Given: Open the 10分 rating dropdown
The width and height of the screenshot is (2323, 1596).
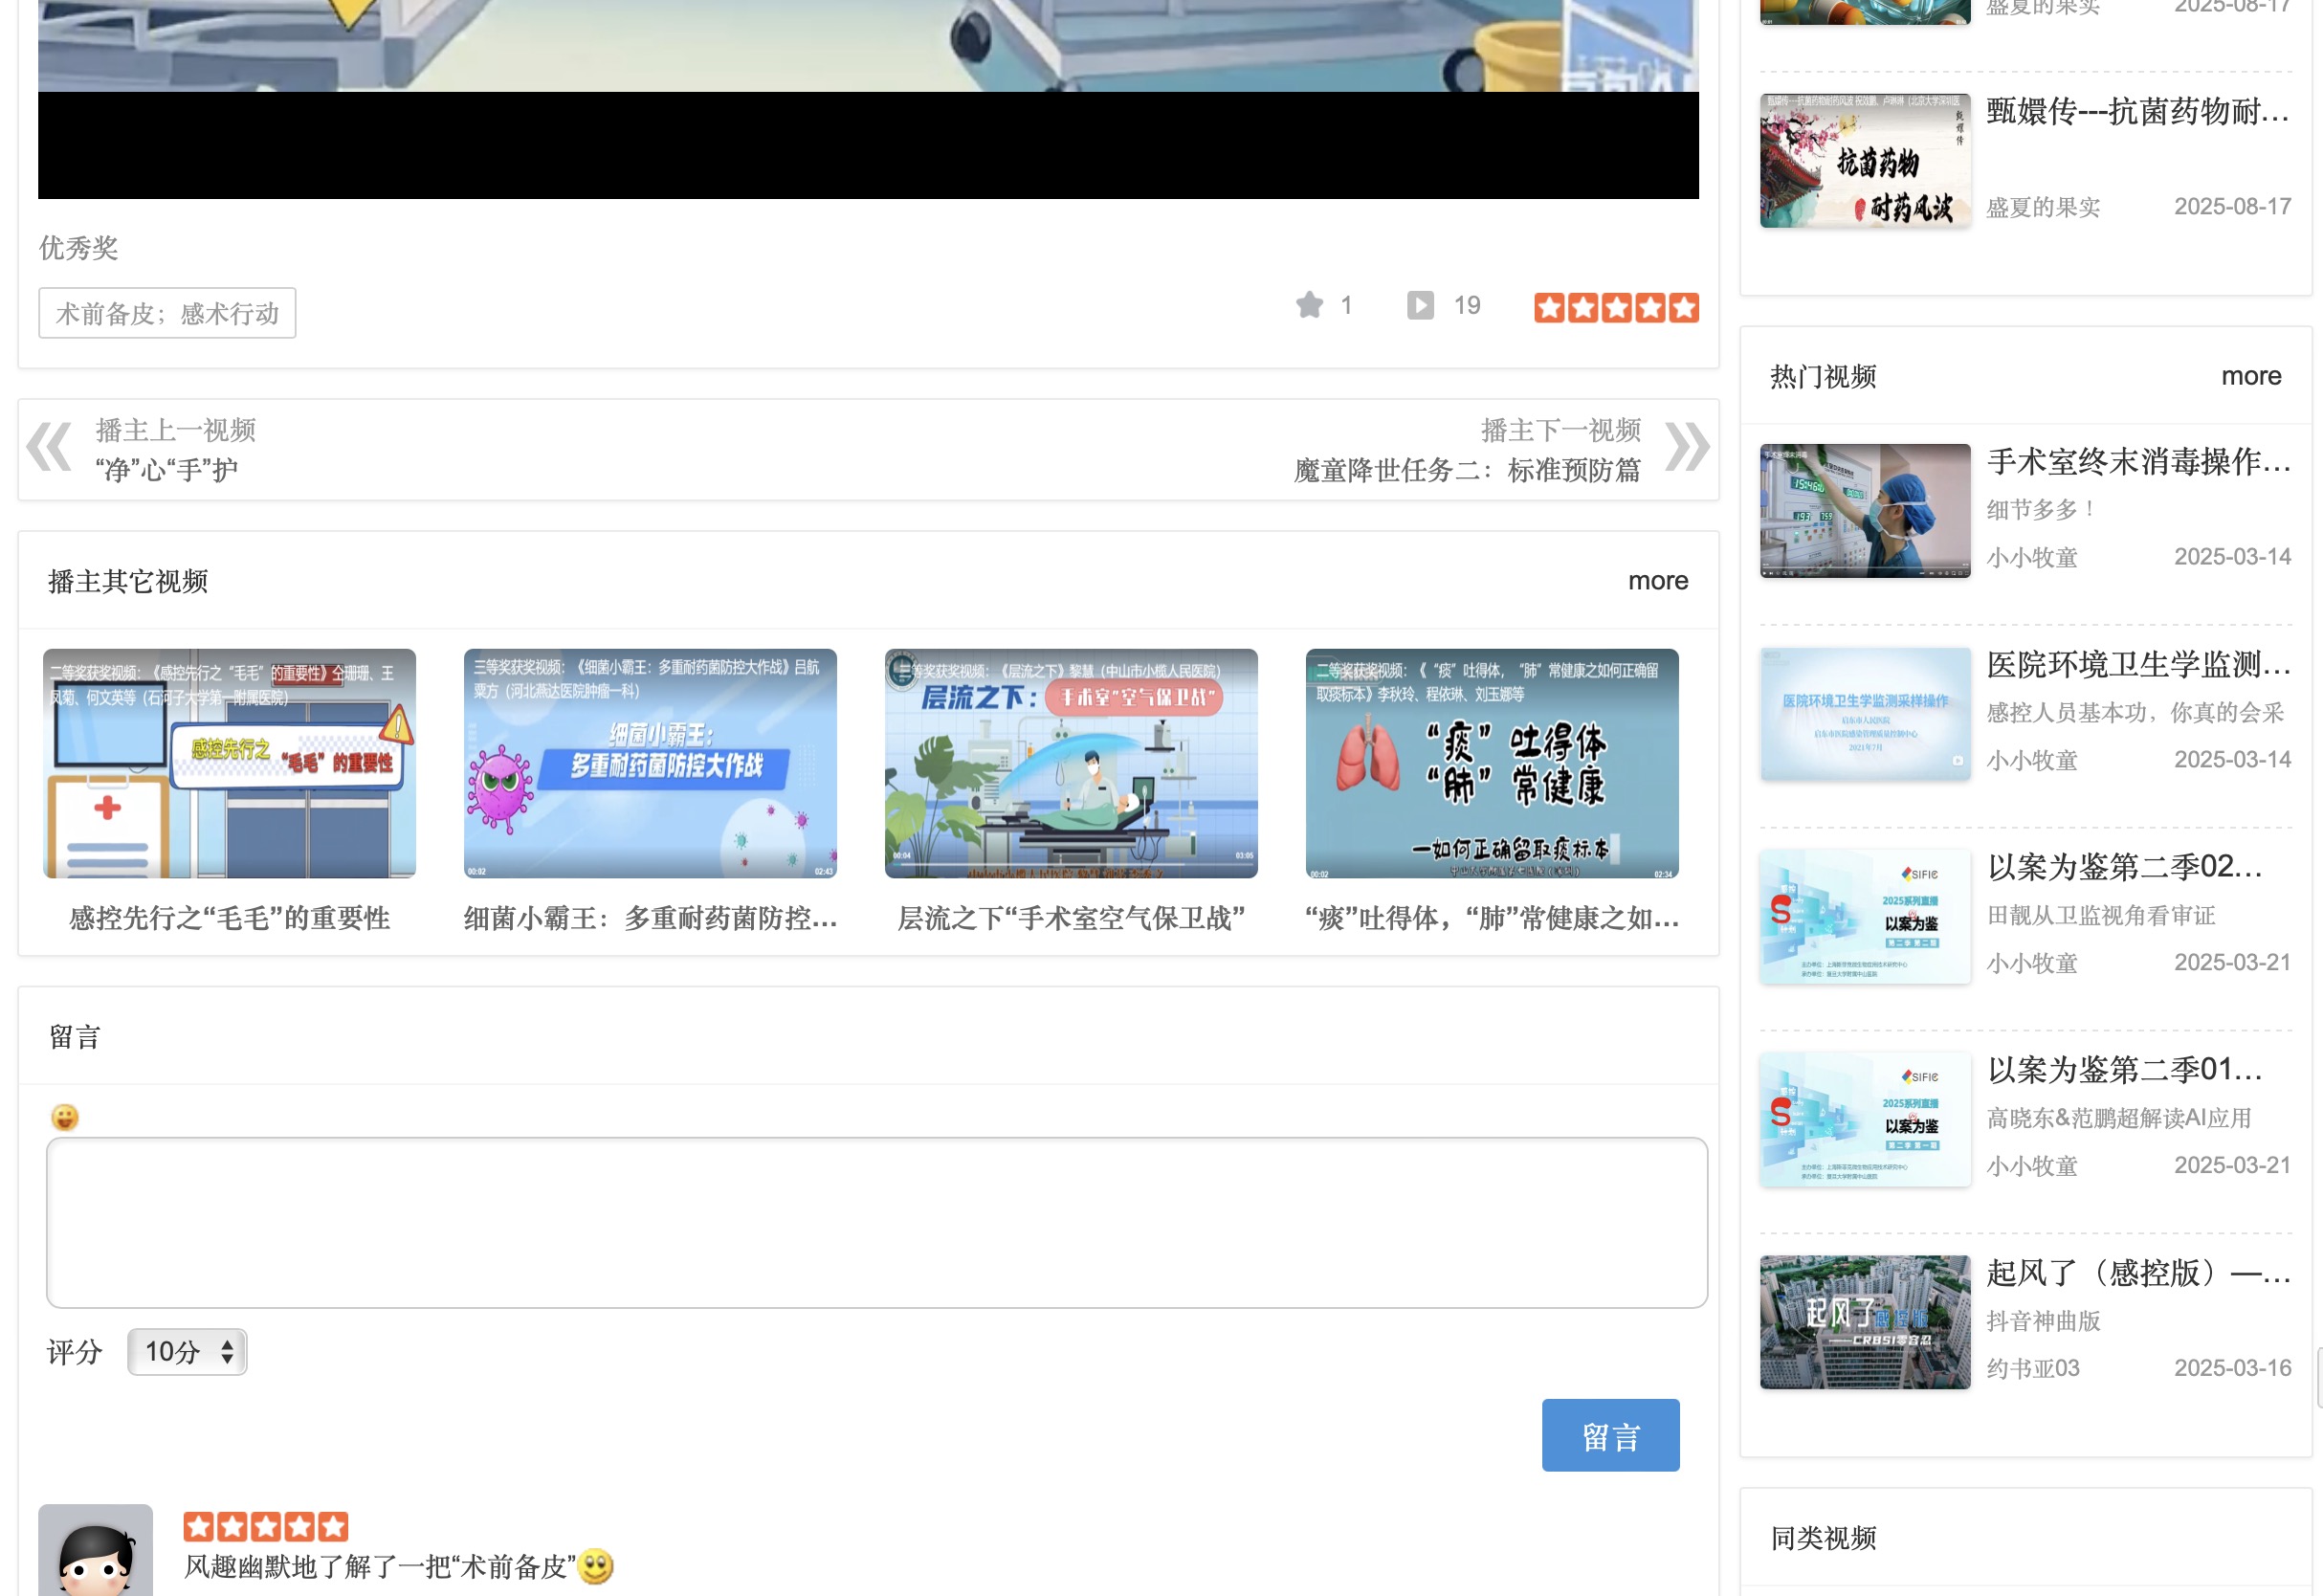Looking at the screenshot, I should [x=187, y=1352].
